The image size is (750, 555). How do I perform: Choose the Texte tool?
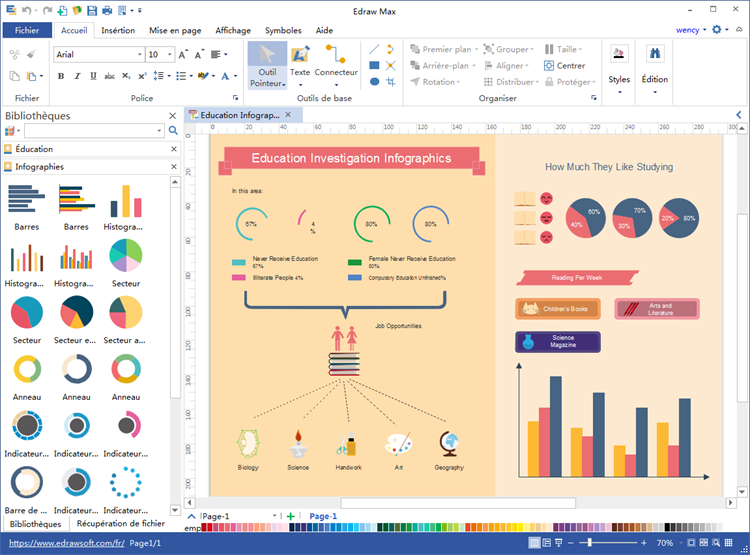(x=300, y=66)
